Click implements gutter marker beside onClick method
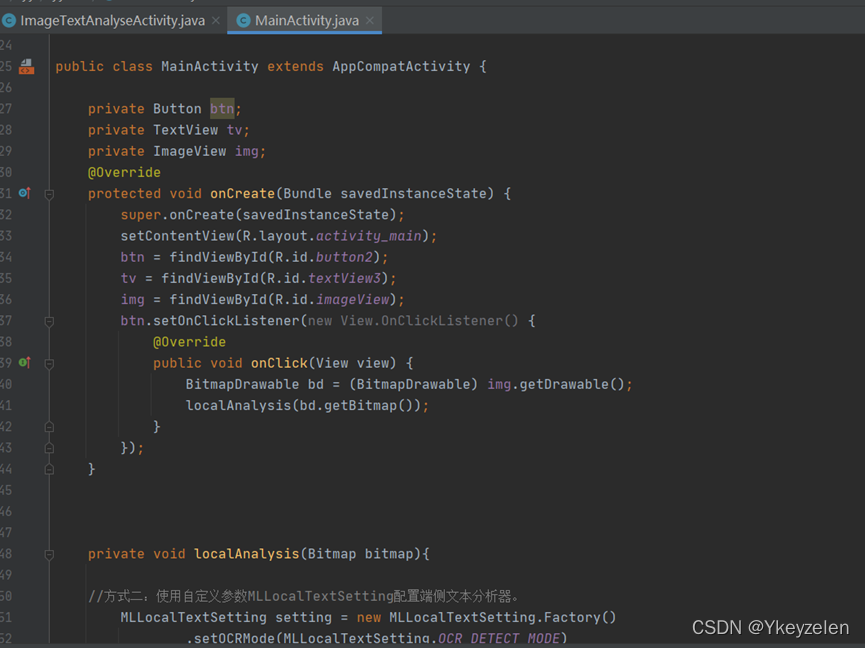Screen dimensions: 865x648 click(x=25, y=362)
